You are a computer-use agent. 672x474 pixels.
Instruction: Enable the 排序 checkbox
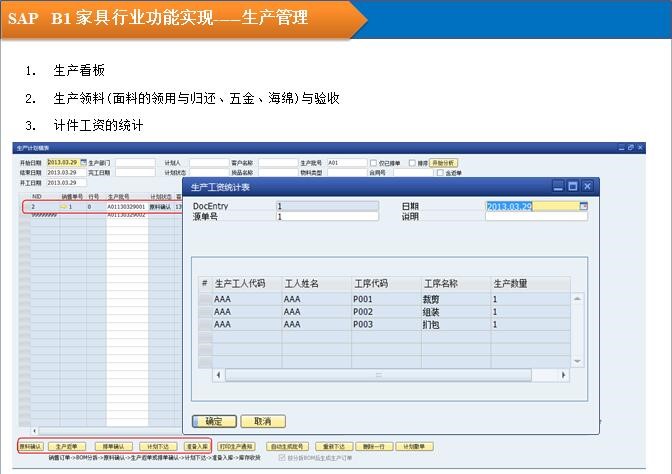[x=410, y=162]
